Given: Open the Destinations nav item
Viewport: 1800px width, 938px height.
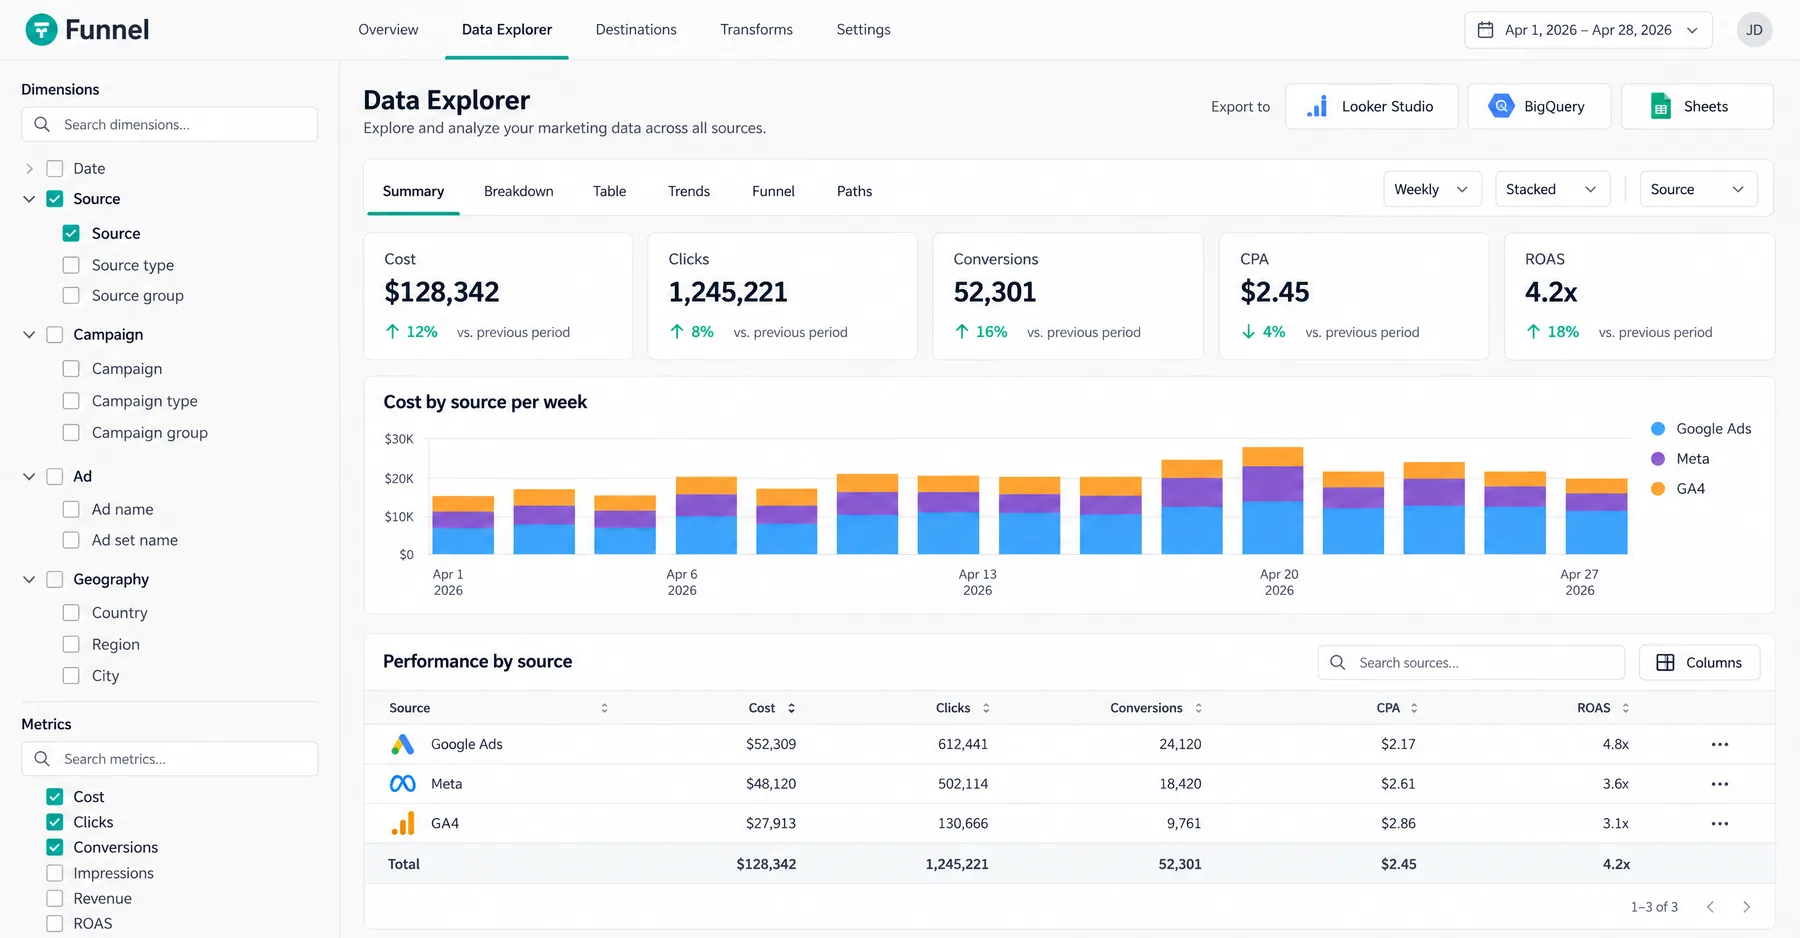Looking at the screenshot, I should click(636, 30).
